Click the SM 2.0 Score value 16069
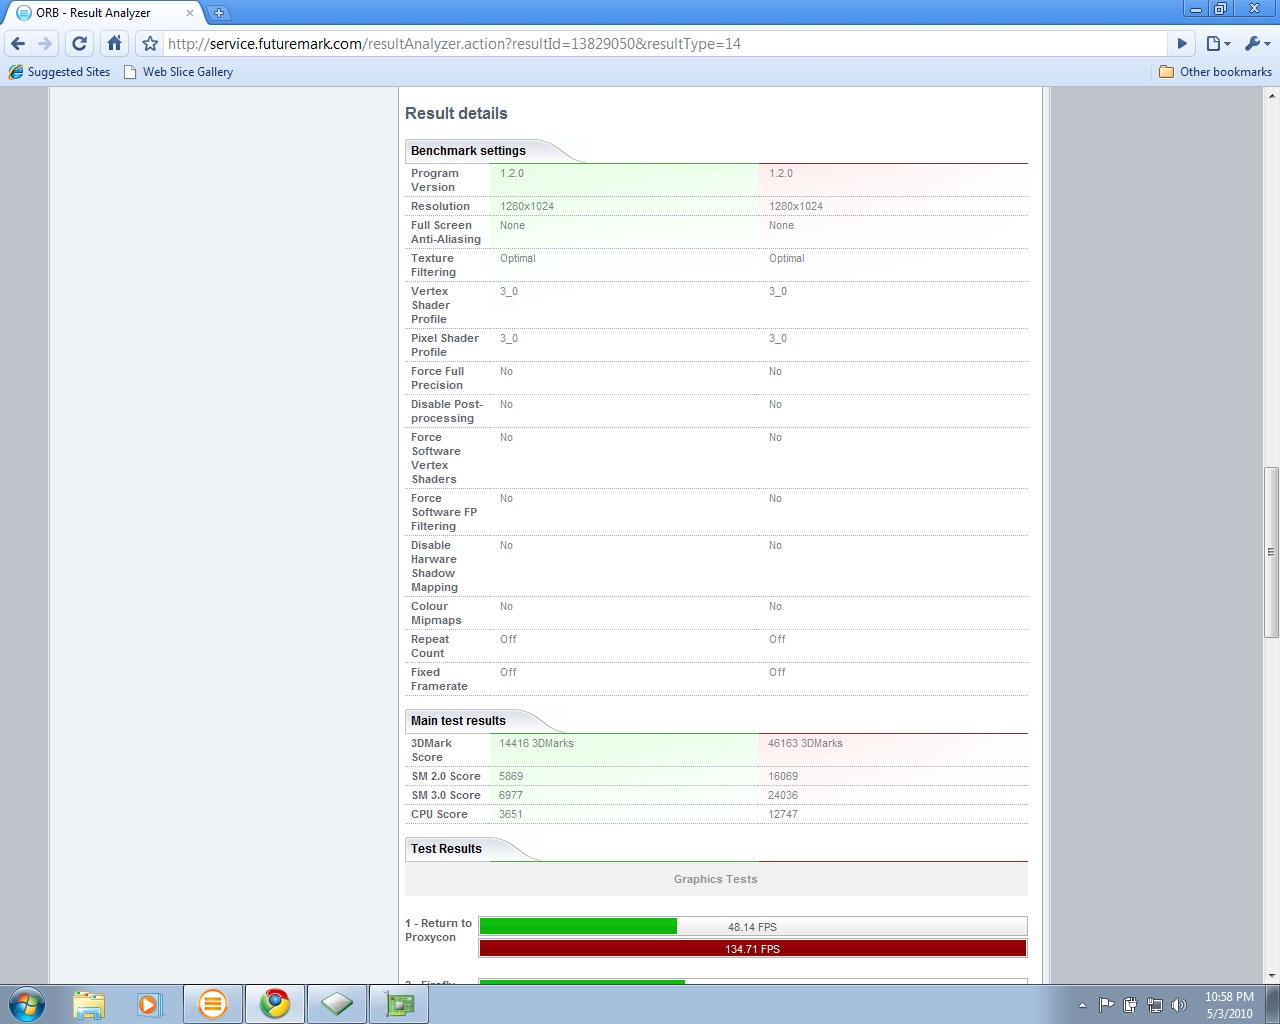Image resolution: width=1280 pixels, height=1024 pixels. pos(783,777)
